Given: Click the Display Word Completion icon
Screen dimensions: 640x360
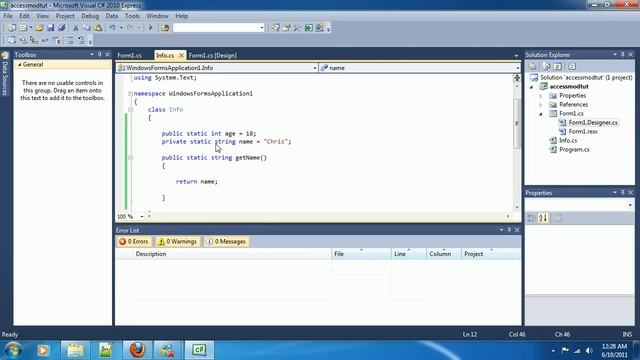Looking at the screenshot, I should 45,40.
